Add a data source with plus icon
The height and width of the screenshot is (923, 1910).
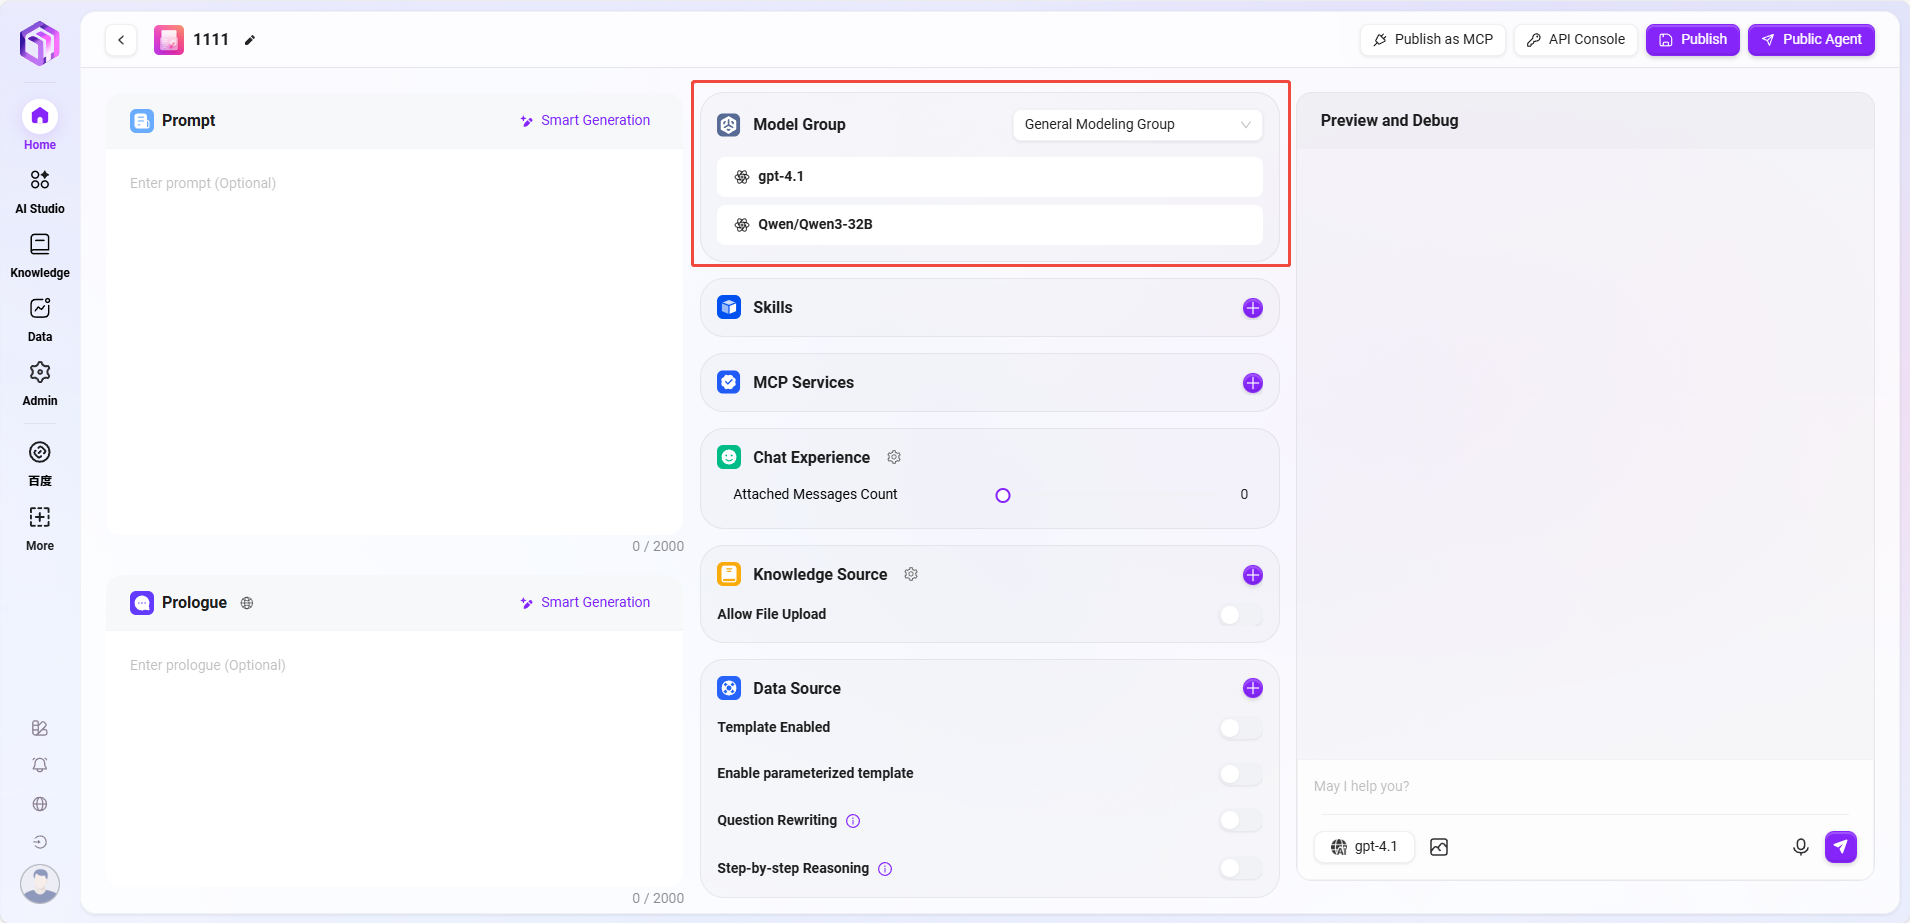pos(1252,688)
